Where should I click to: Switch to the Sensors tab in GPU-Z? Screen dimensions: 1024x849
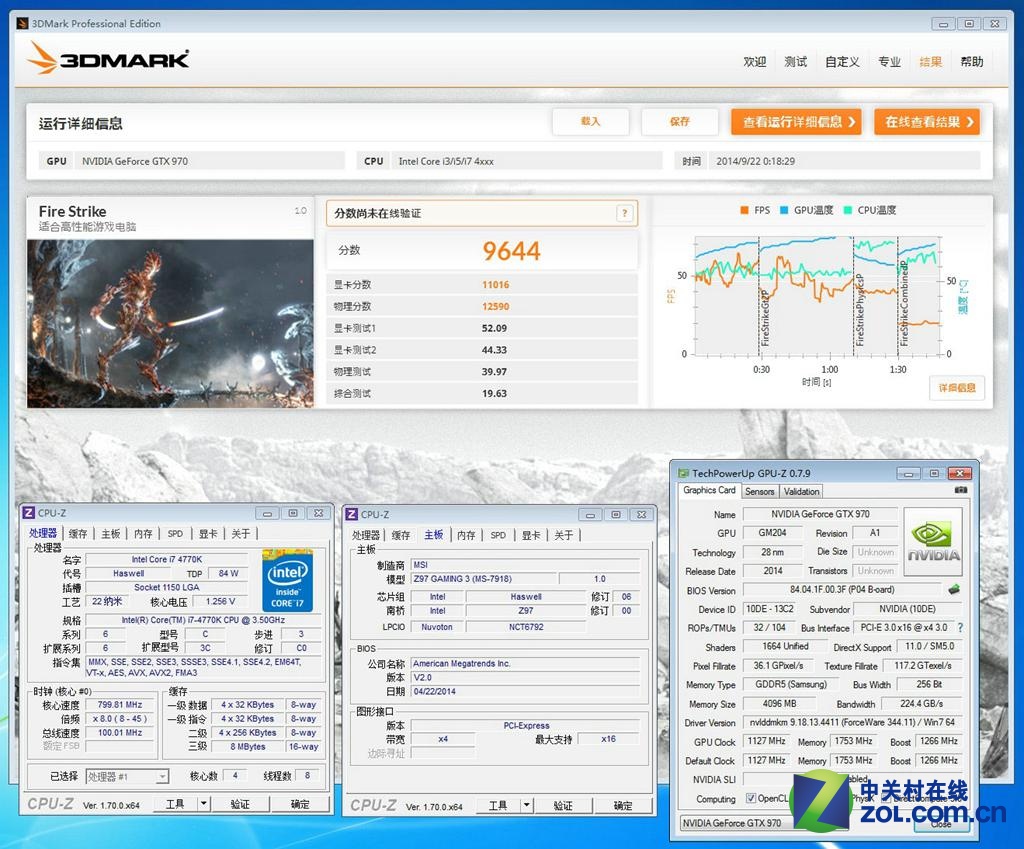click(759, 491)
